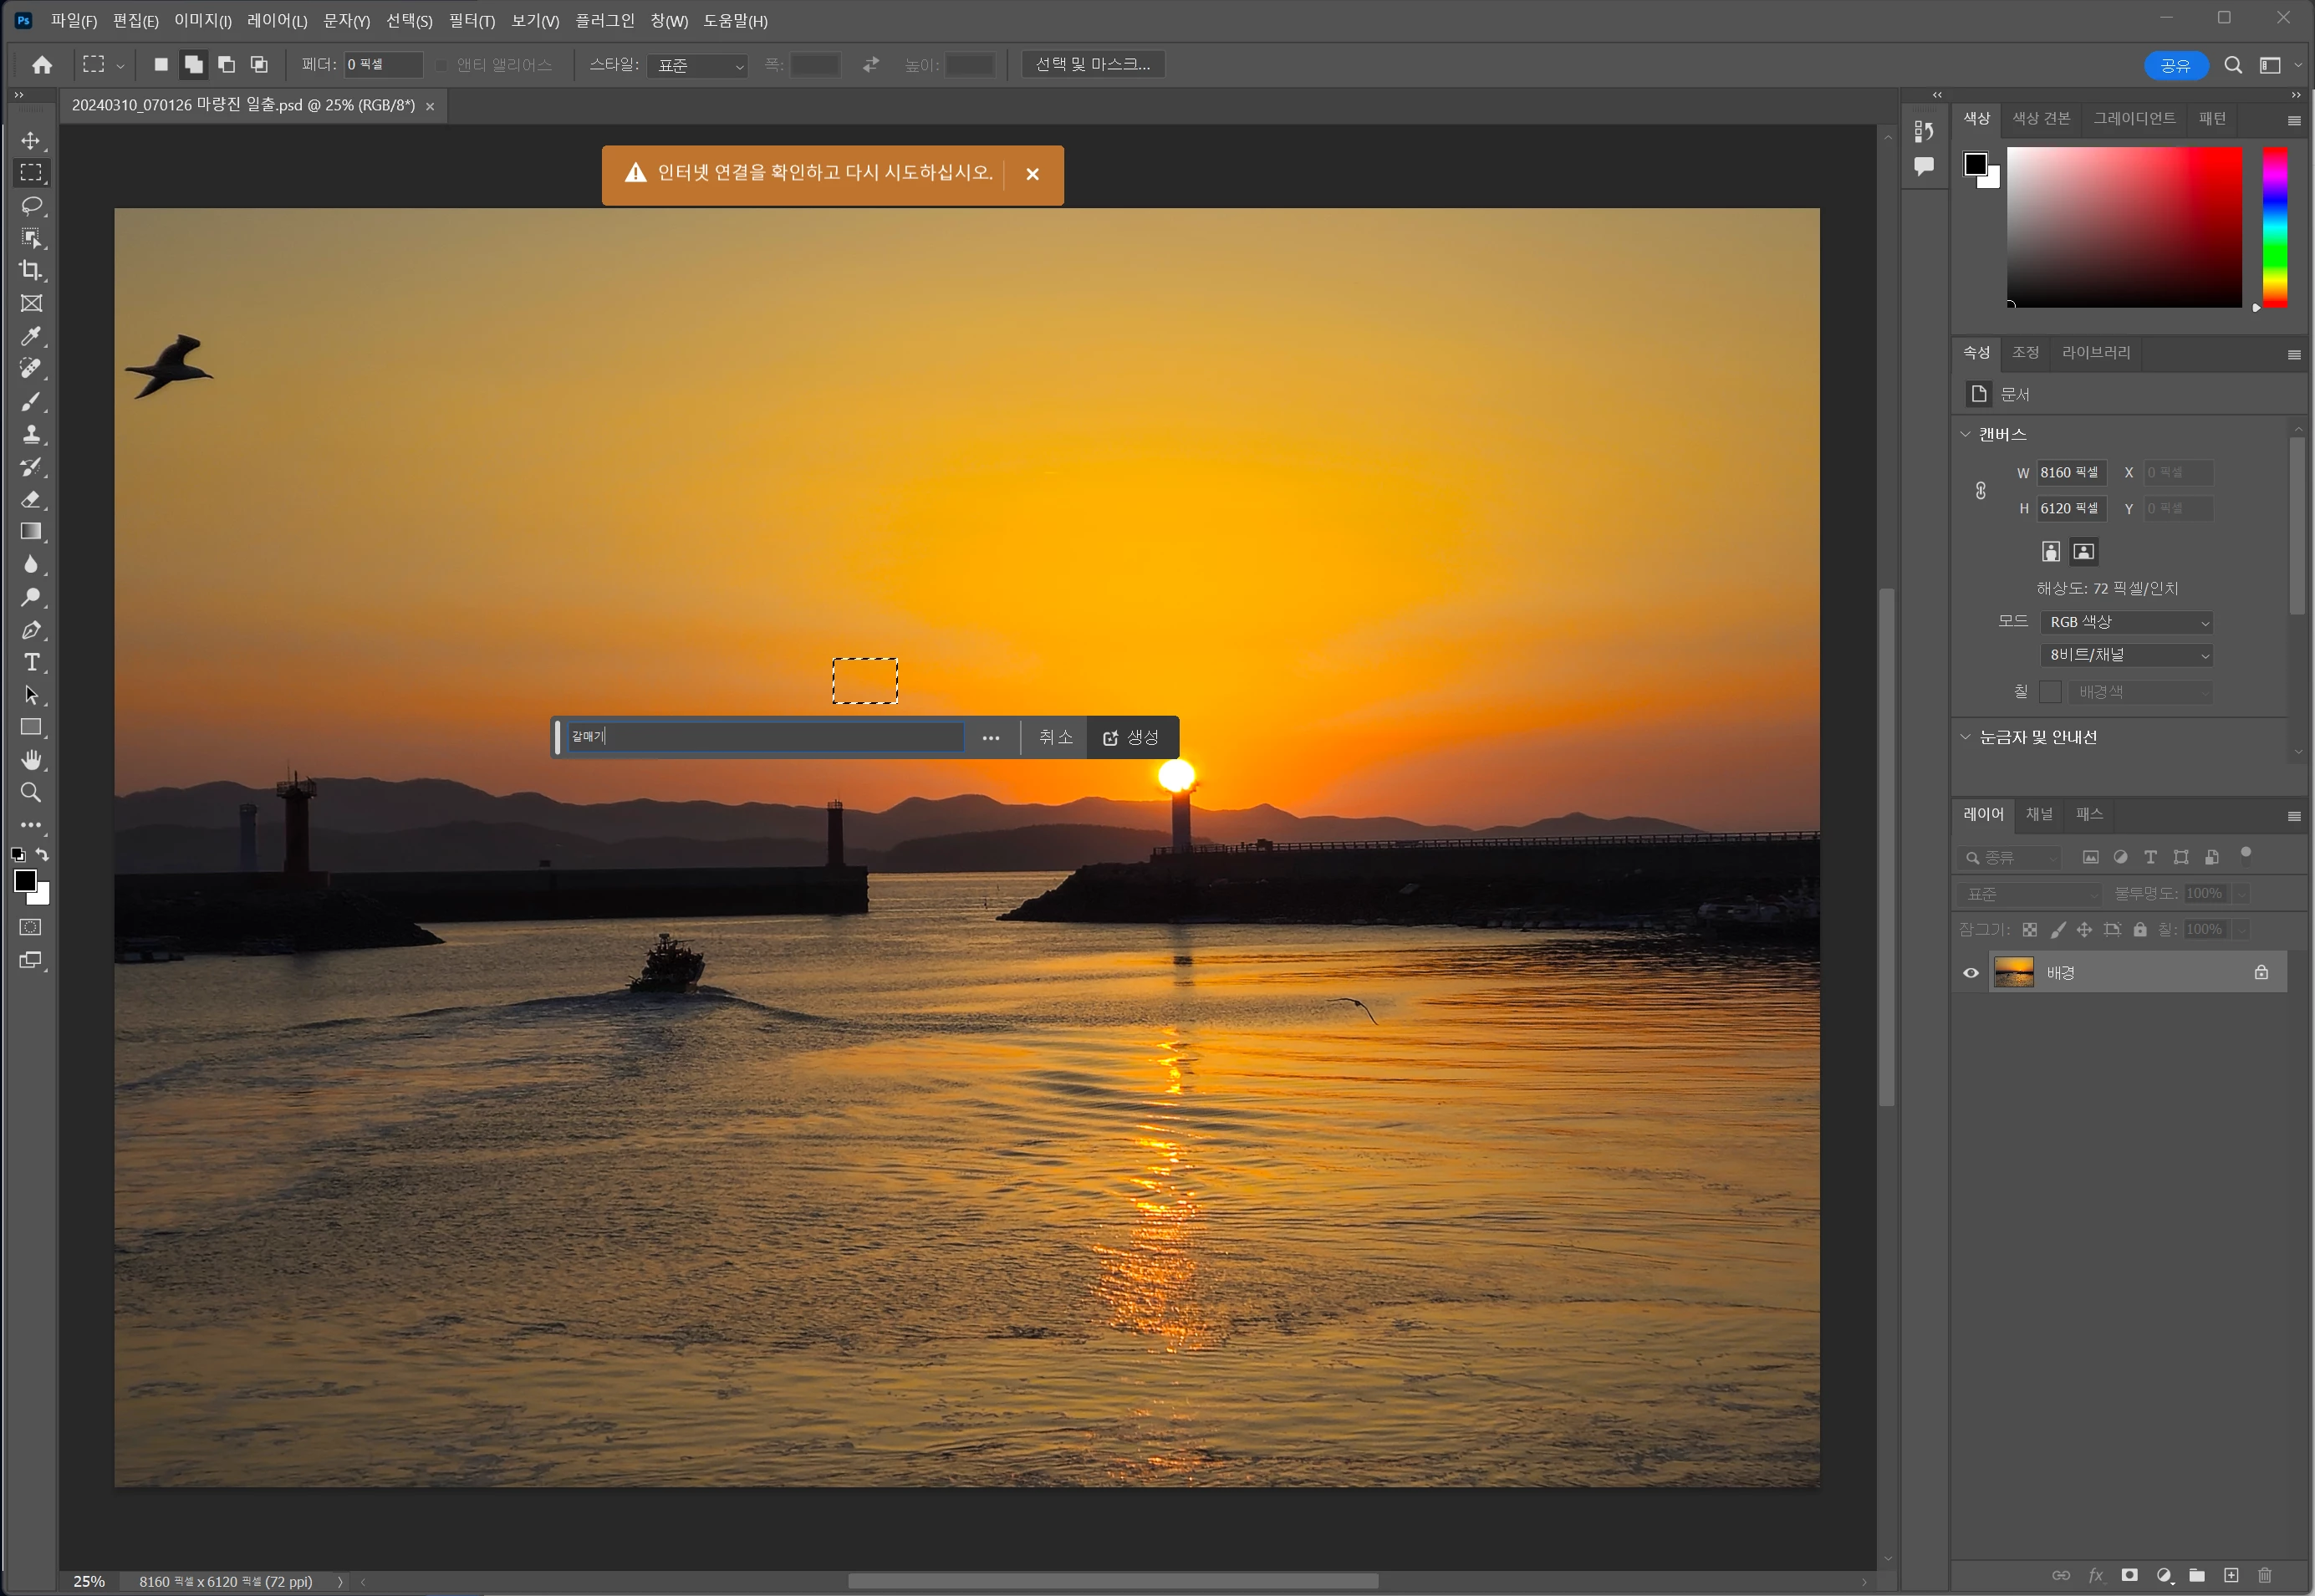
Task: Toggle the canvas width-height link
Action: [x=1981, y=490]
